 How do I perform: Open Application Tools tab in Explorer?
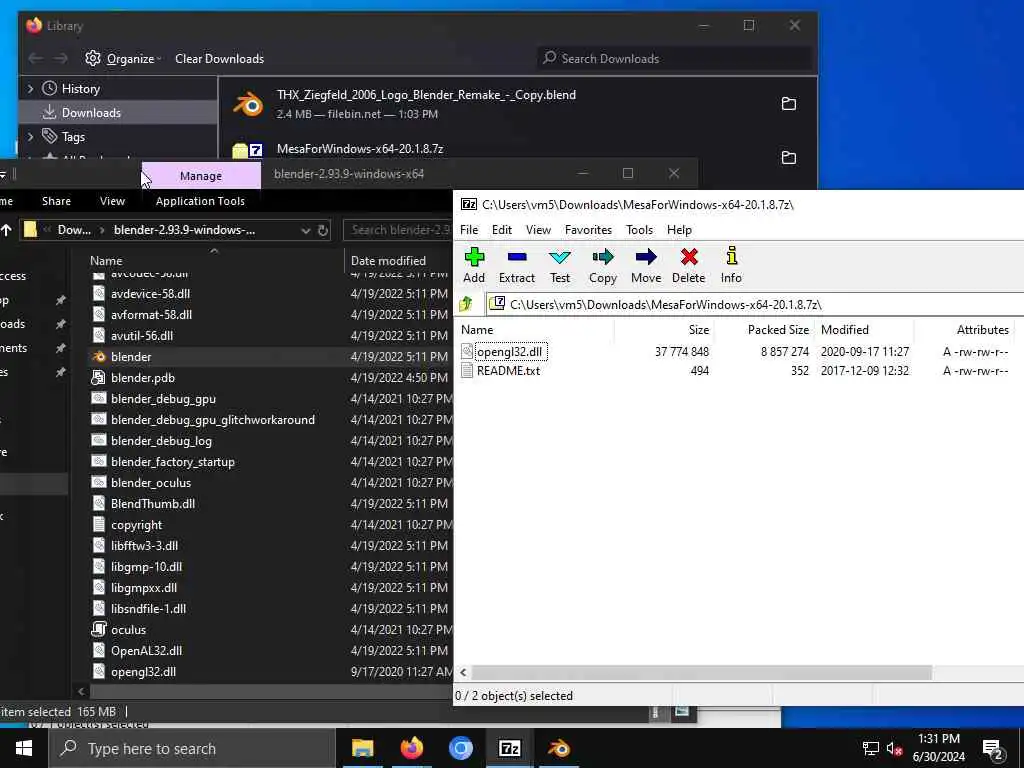(x=200, y=201)
